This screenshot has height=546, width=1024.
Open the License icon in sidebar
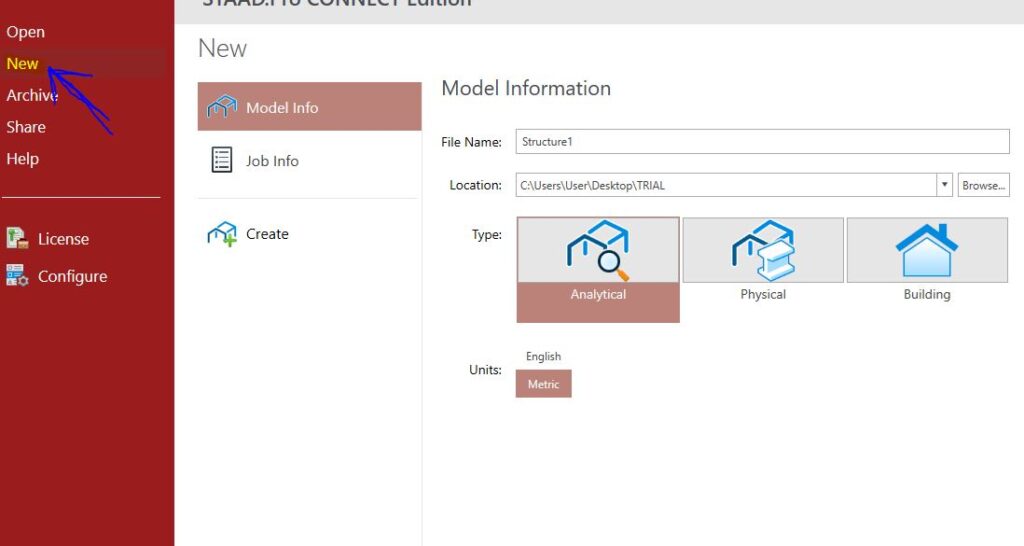pos(18,238)
